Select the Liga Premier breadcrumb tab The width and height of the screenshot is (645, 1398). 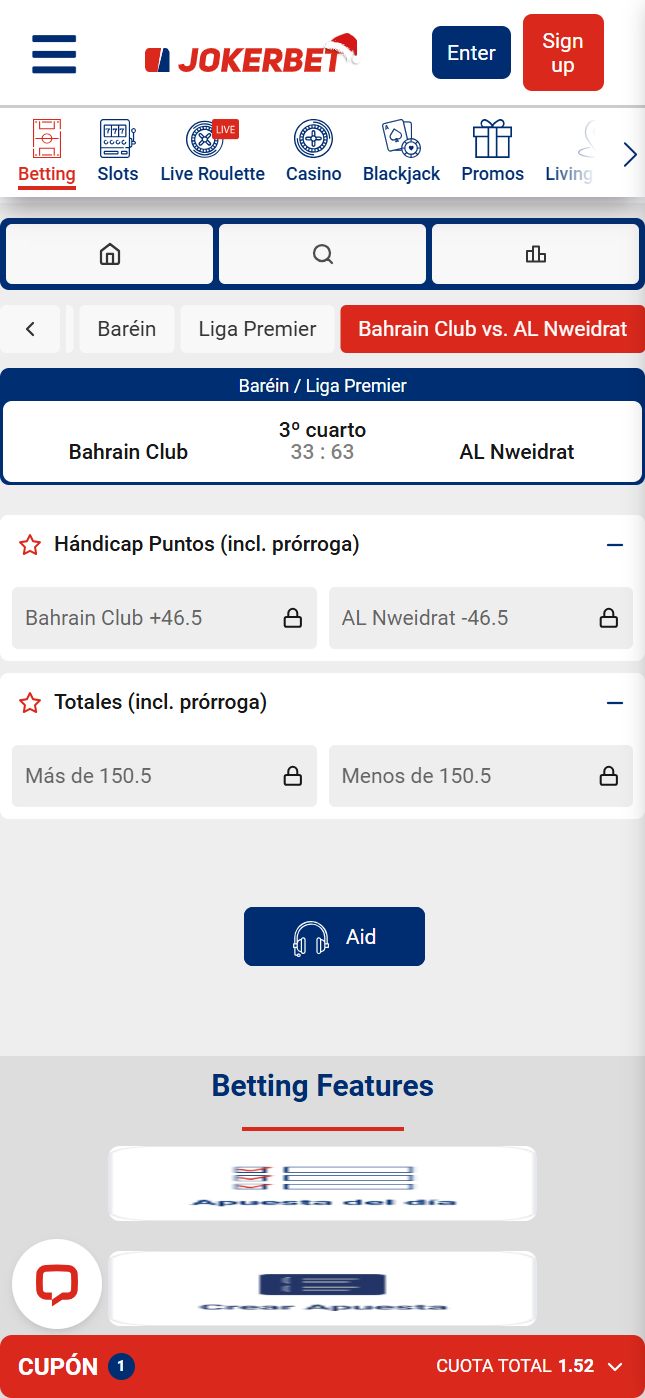coord(257,329)
